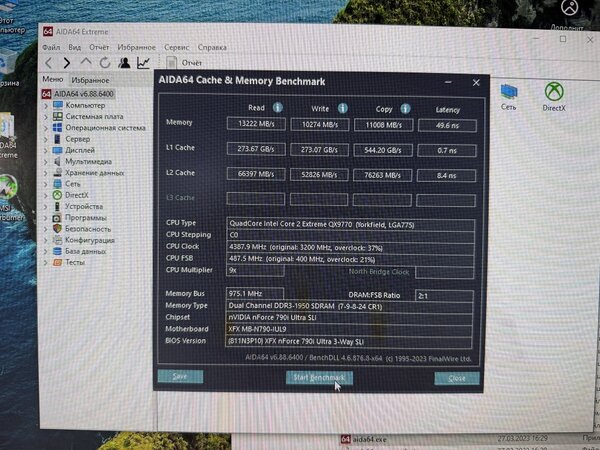Open the Файл menu
This screenshot has height=450, width=600.
[x=51, y=47]
